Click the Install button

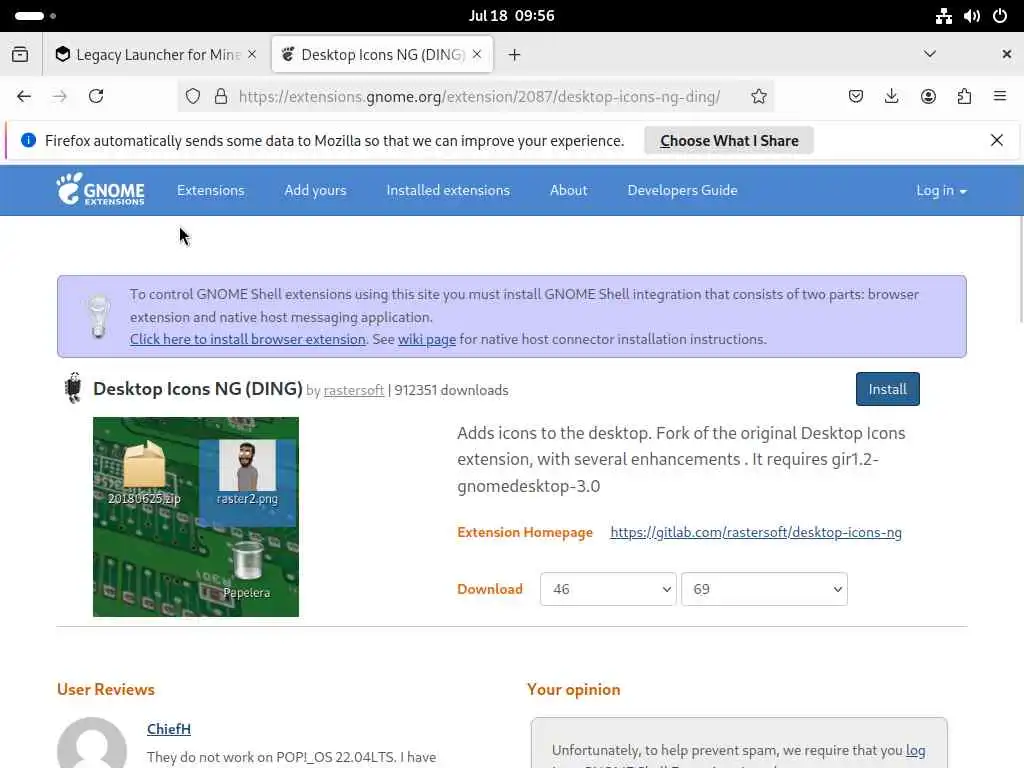click(888, 389)
